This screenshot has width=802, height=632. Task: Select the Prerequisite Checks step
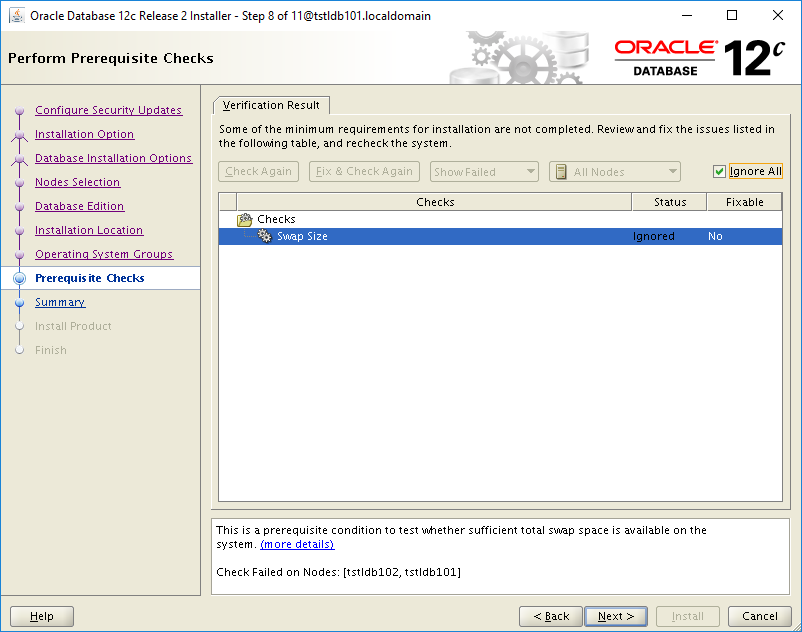(90, 278)
